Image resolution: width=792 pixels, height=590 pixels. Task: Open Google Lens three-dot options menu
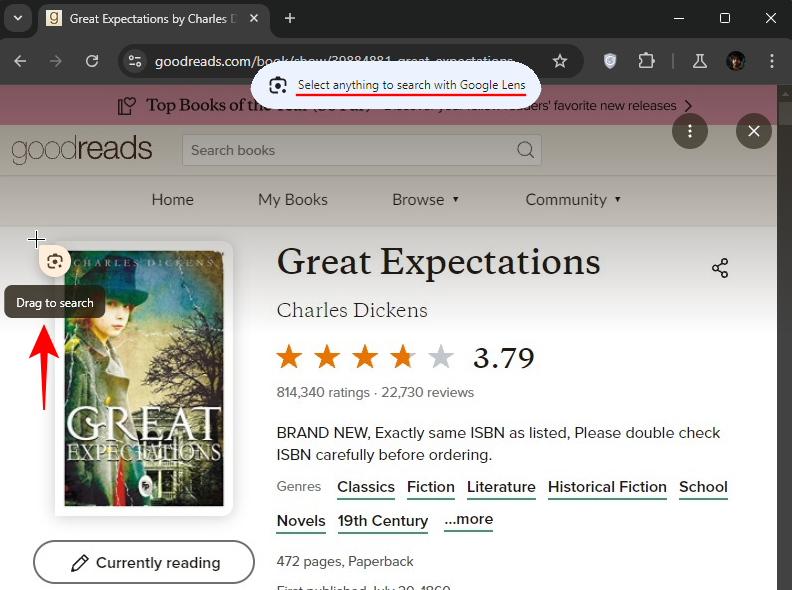click(690, 131)
